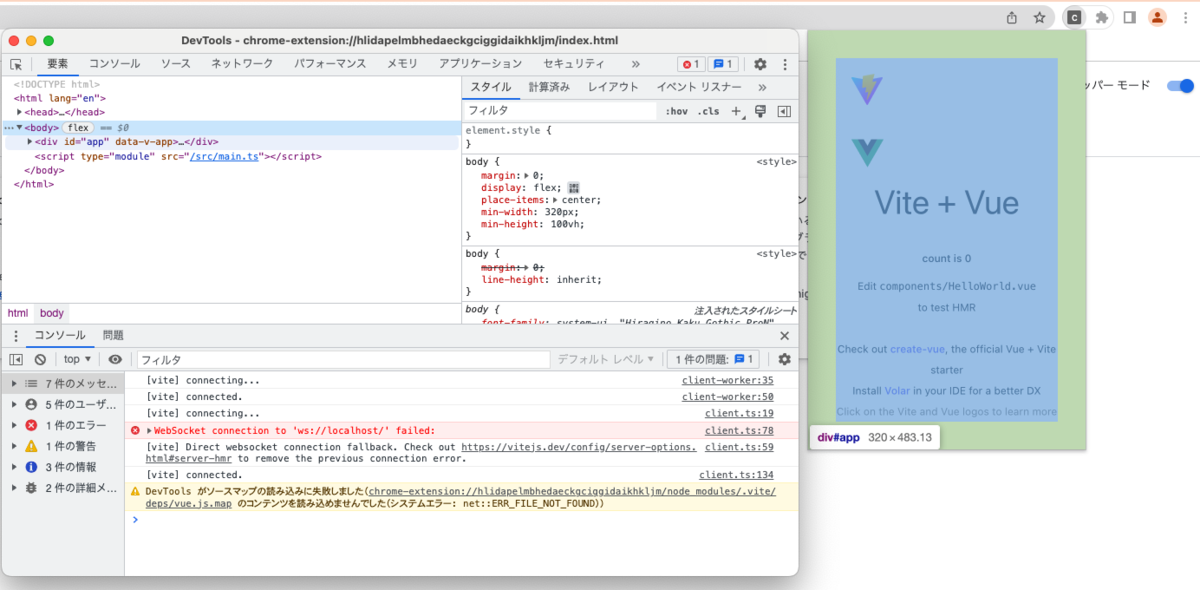This screenshot has height=590, width=1200.
Task: Focus the Styles フィルタ input
Action: (x=560, y=111)
